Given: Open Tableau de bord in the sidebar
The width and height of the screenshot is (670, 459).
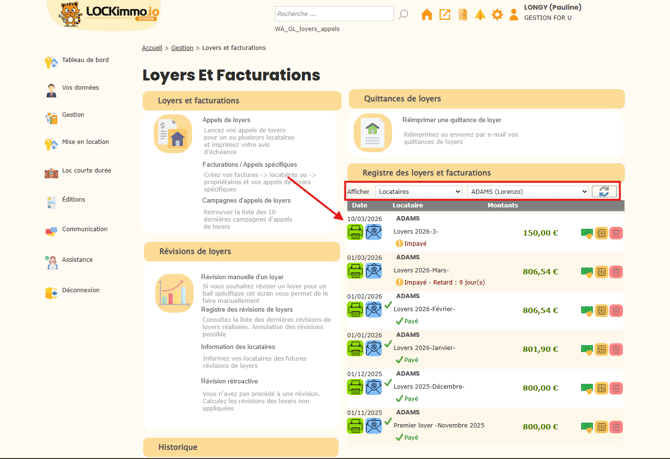Looking at the screenshot, I should coord(85,60).
